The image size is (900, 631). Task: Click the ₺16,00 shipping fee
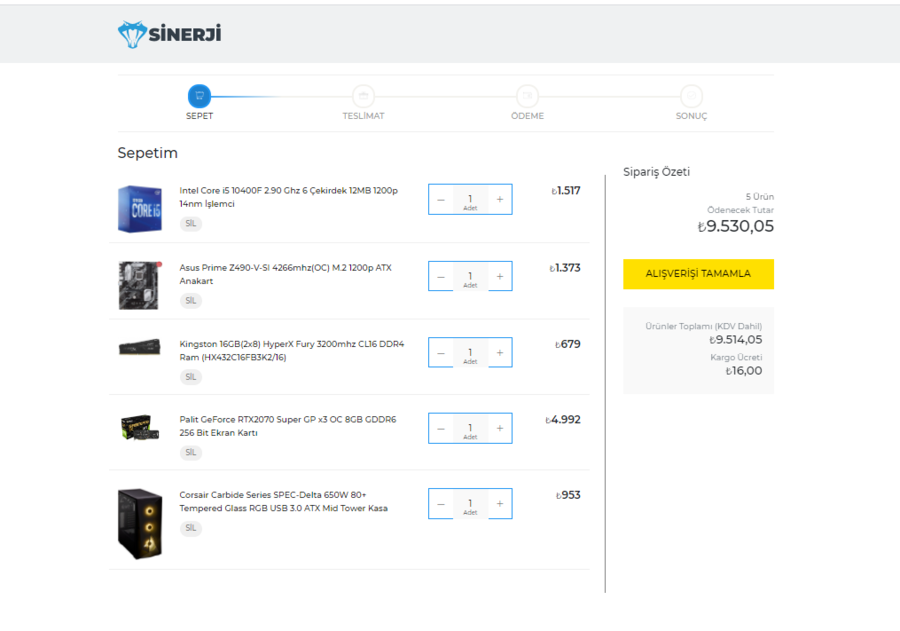click(x=744, y=371)
